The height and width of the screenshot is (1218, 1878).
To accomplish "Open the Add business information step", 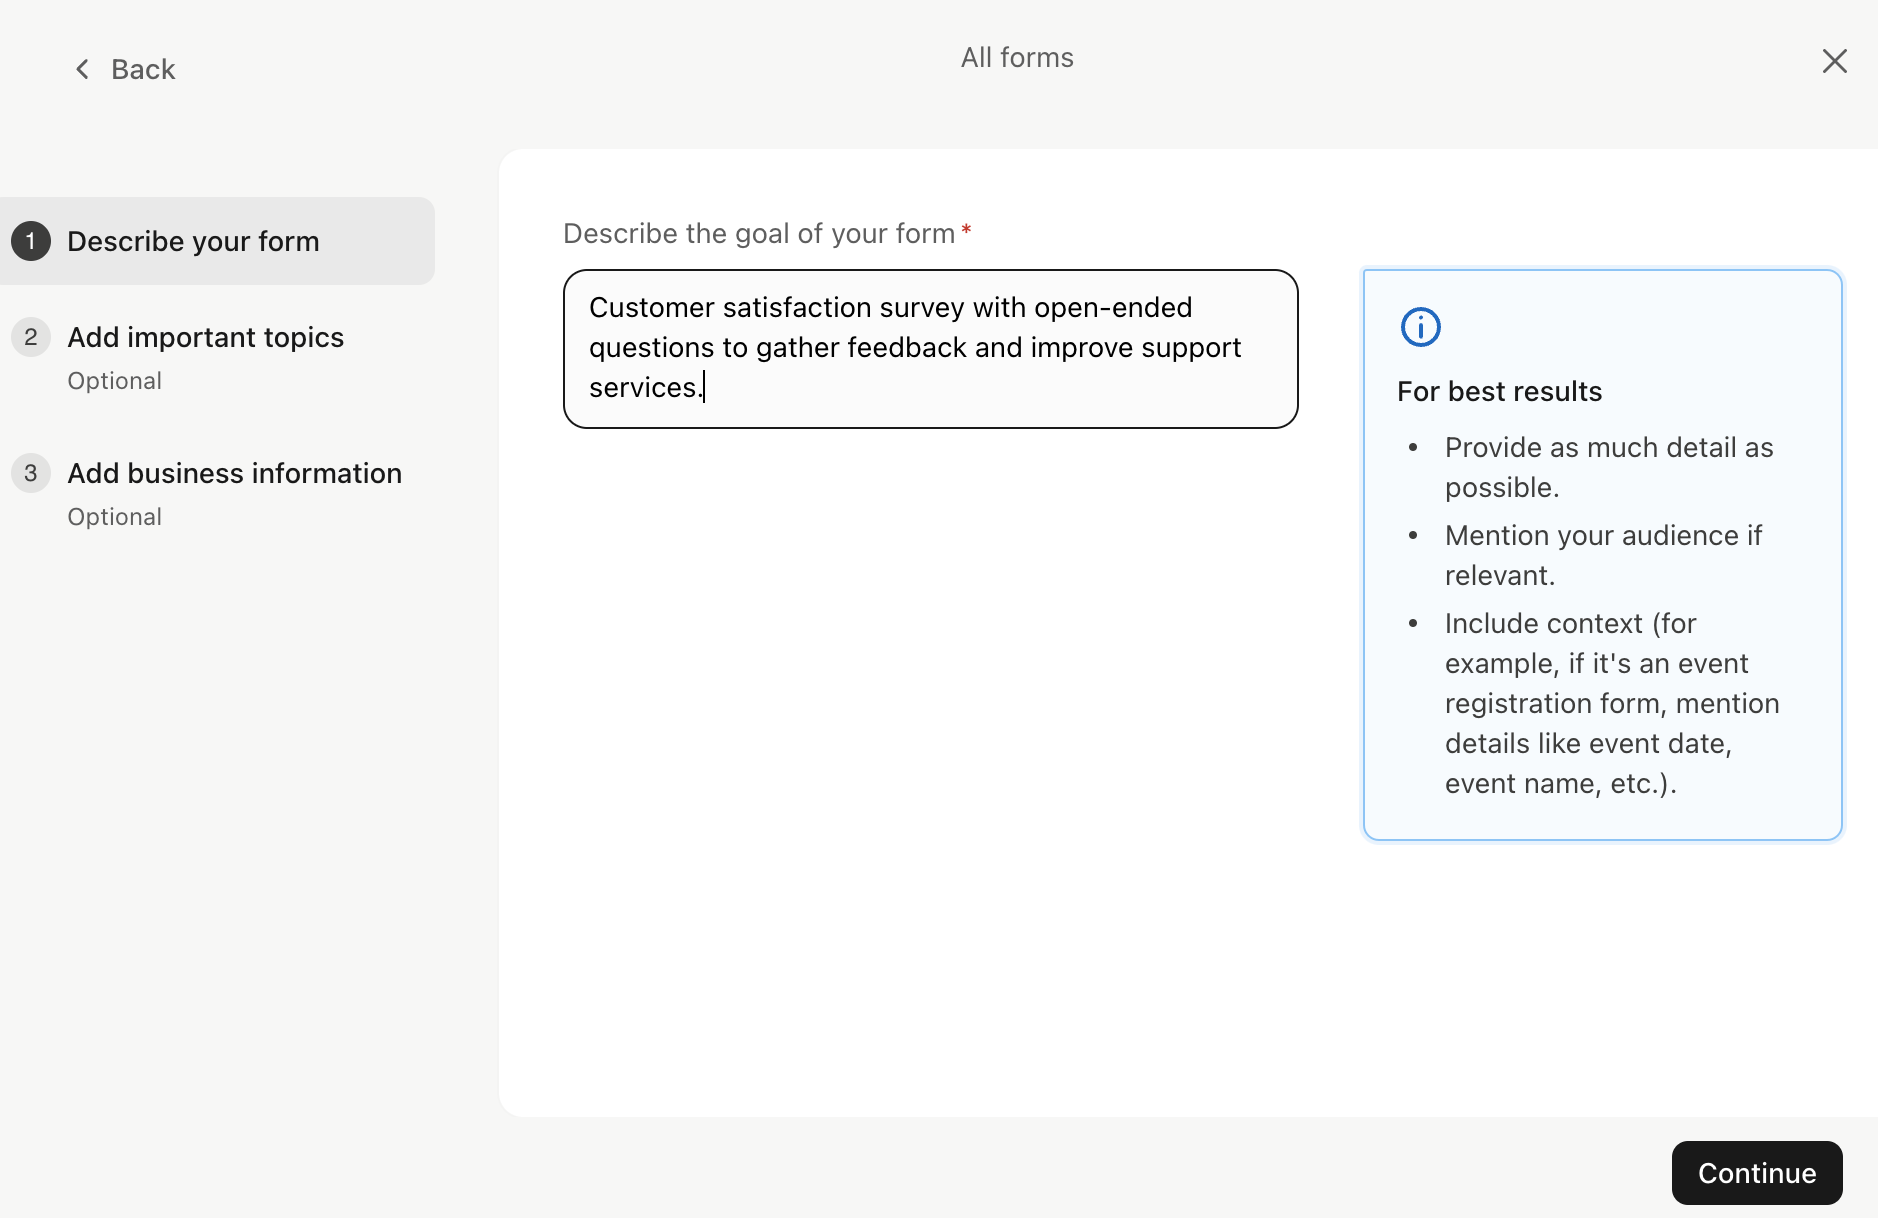I will coord(234,473).
